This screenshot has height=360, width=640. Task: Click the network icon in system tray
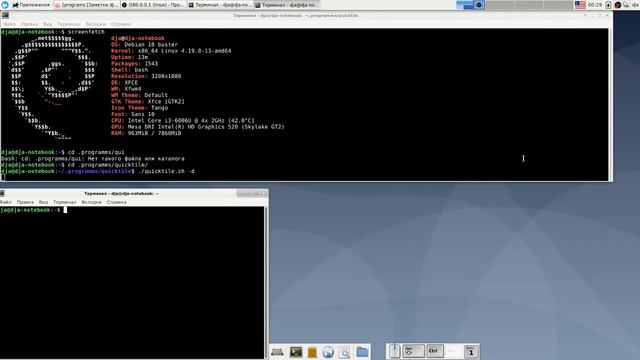(x=626, y=5)
